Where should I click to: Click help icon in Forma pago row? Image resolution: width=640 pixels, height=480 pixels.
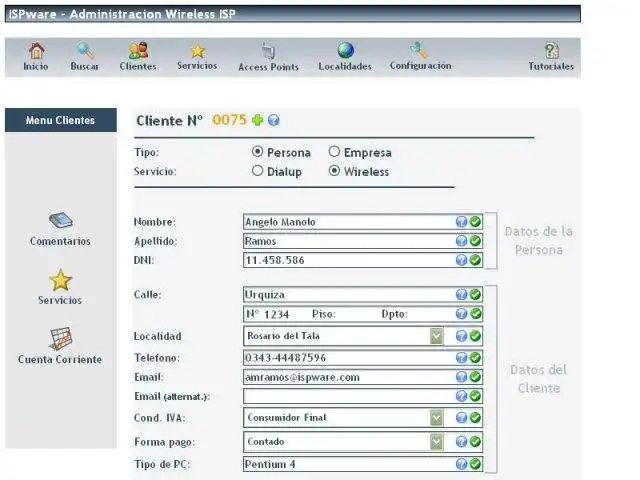click(x=461, y=442)
